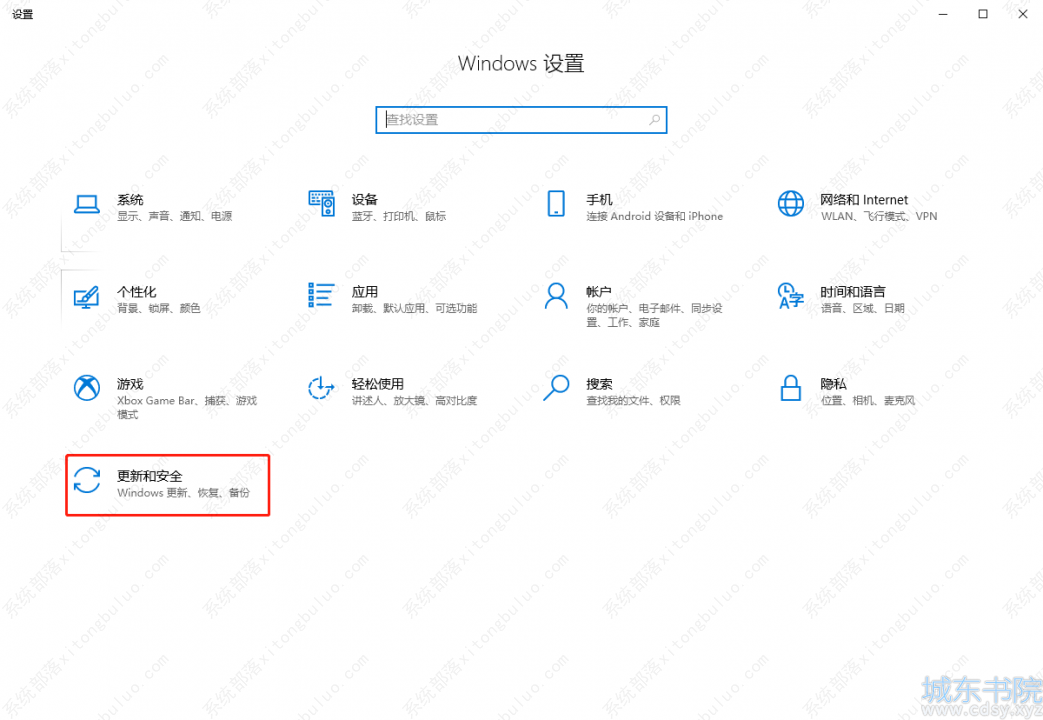The width and height of the screenshot is (1043, 720).
Task: Click the text 查找我的文件、权限
Action: [x=633, y=401]
